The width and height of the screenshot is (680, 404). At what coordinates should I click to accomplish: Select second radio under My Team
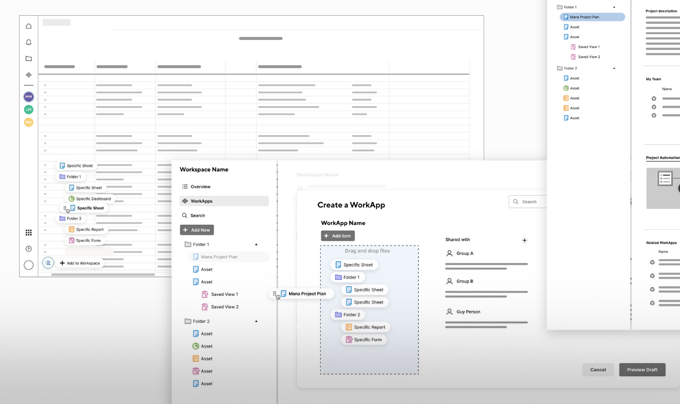pos(654,107)
